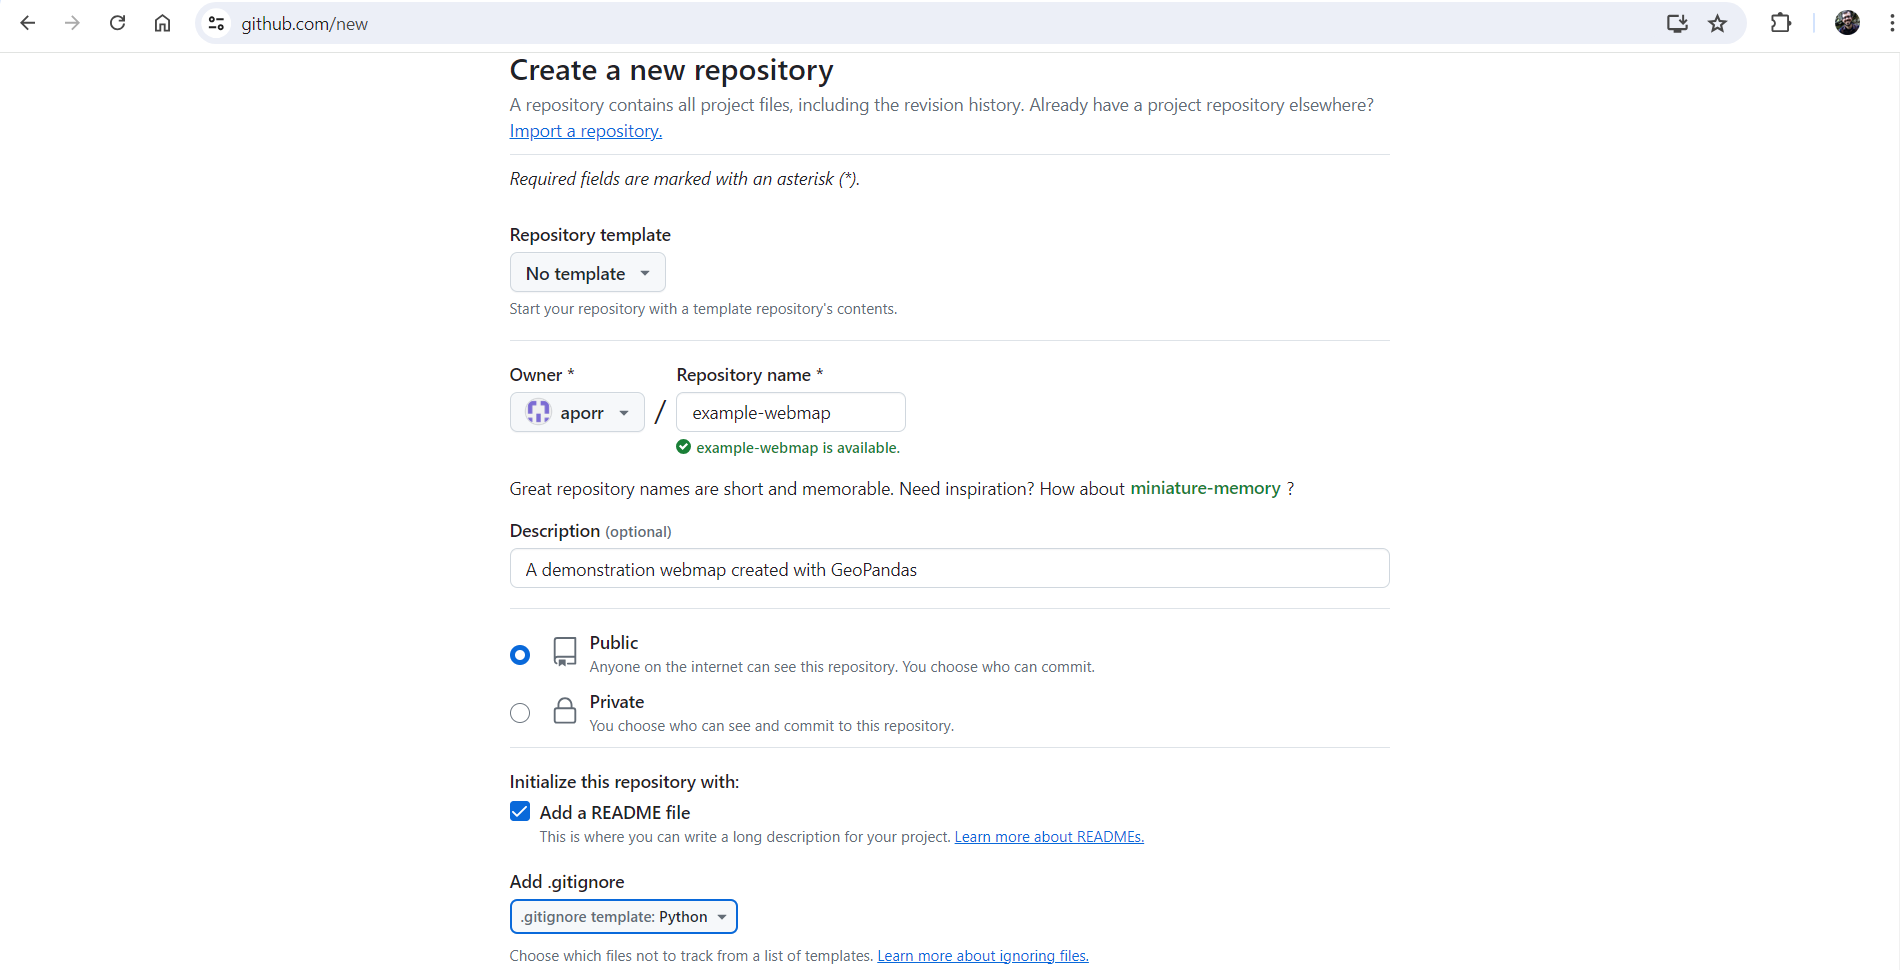Click the aporr owner avatar icon
Screen dimensions: 1900x970
click(x=539, y=412)
